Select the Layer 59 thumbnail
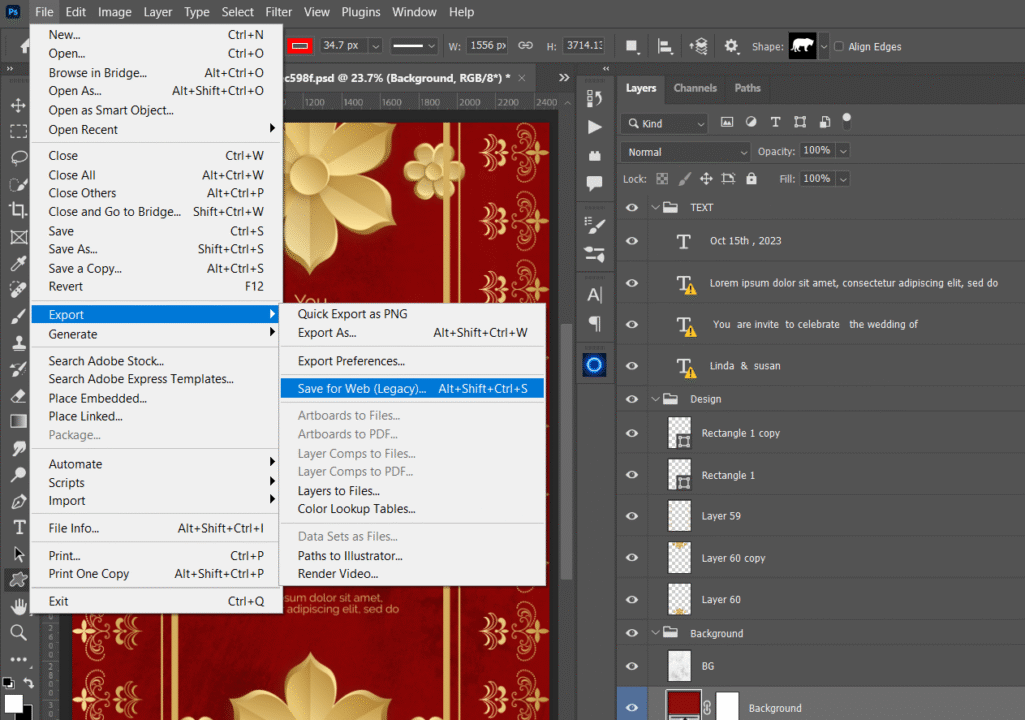The image size is (1025, 720). (x=679, y=516)
